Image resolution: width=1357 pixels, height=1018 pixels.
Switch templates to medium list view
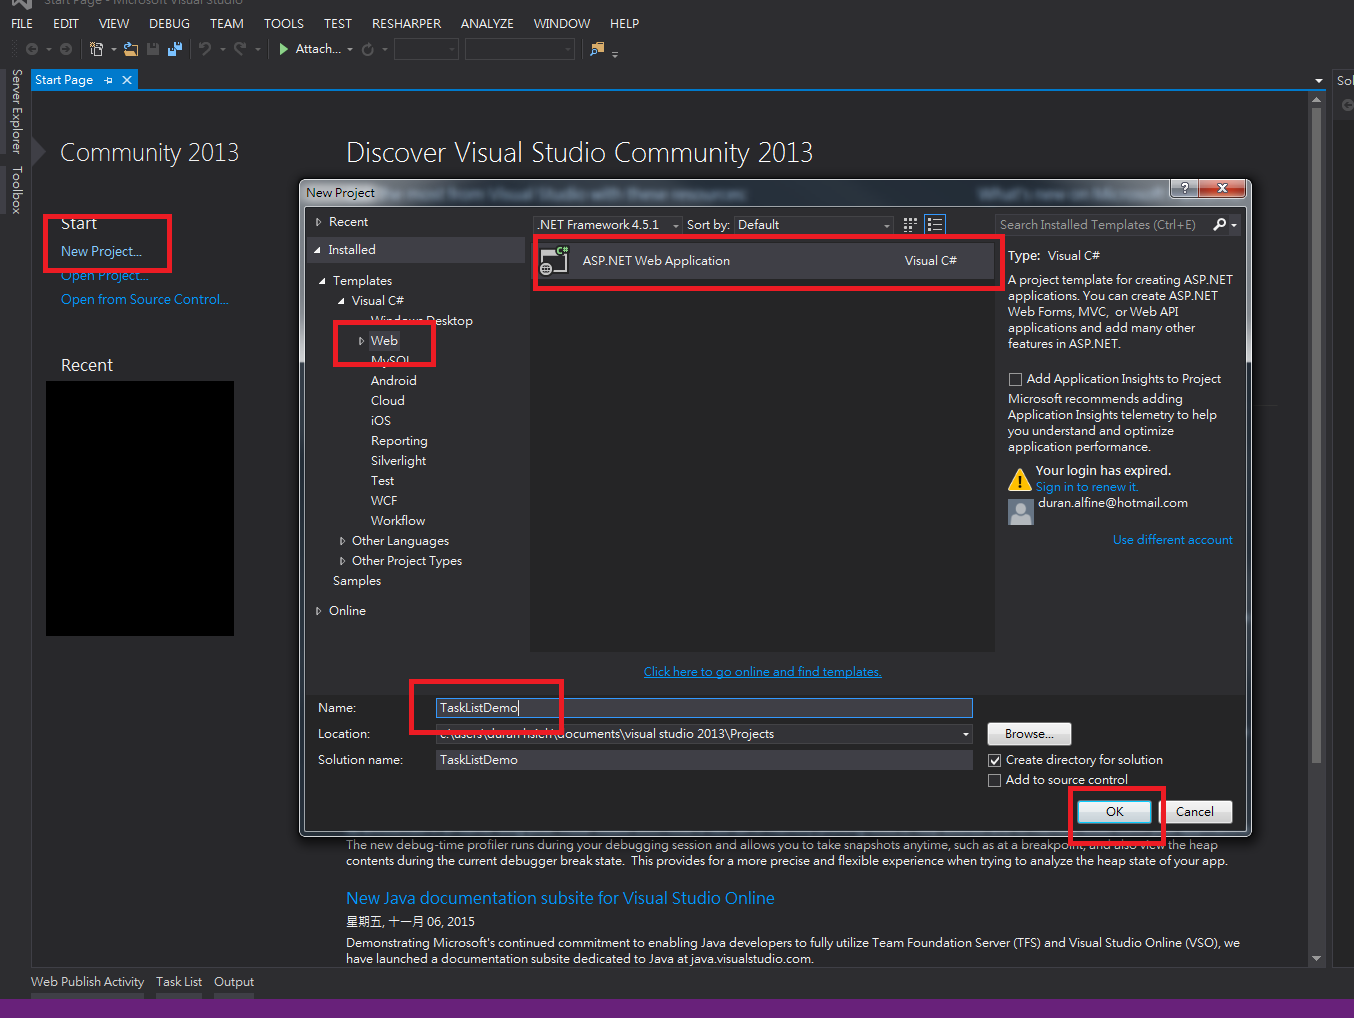(x=935, y=225)
